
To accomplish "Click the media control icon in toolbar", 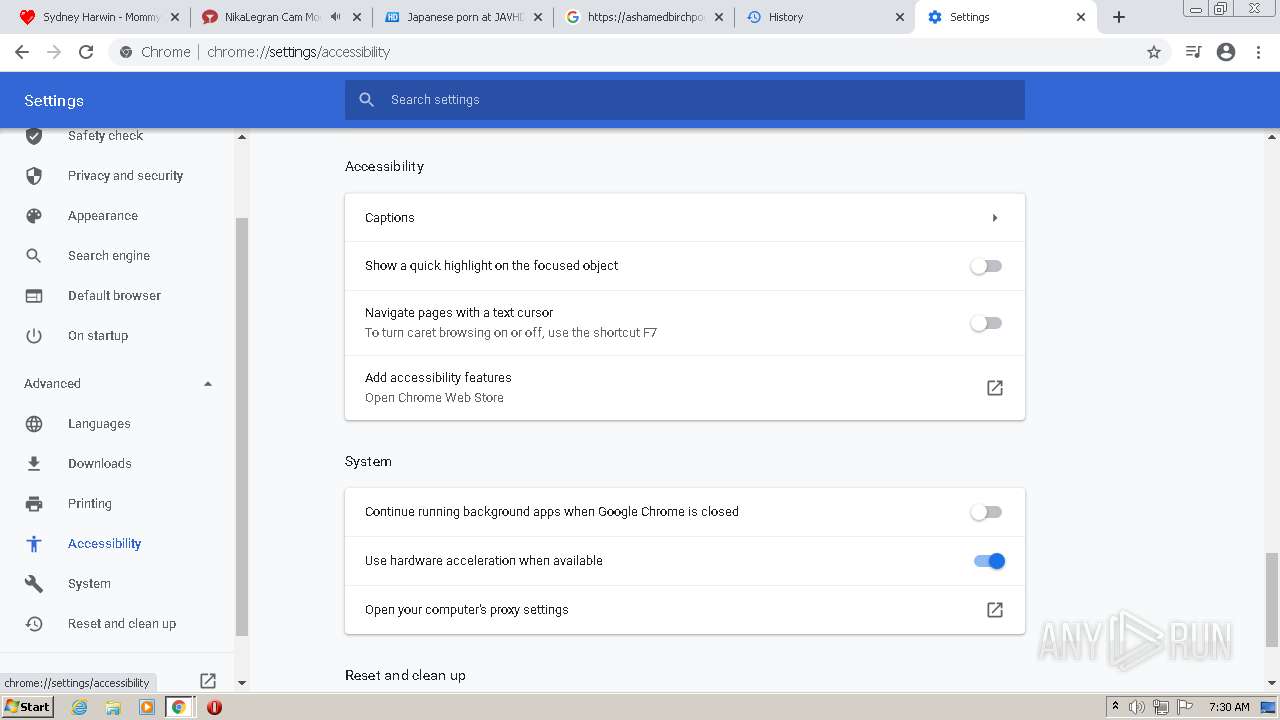I will click(x=1193, y=52).
